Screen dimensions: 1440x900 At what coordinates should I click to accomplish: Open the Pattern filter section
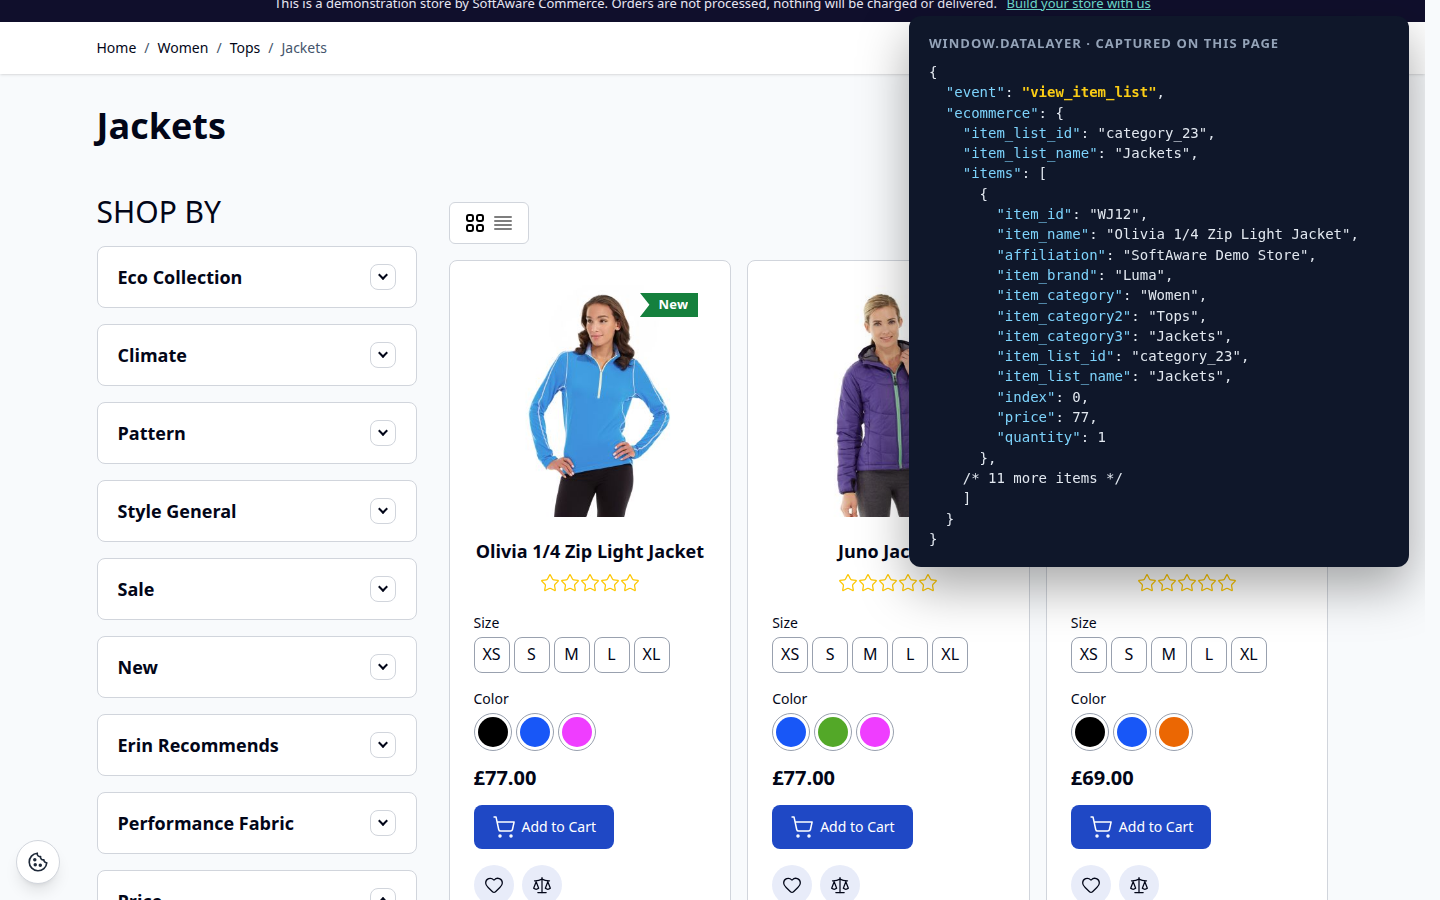pyautogui.click(x=257, y=433)
